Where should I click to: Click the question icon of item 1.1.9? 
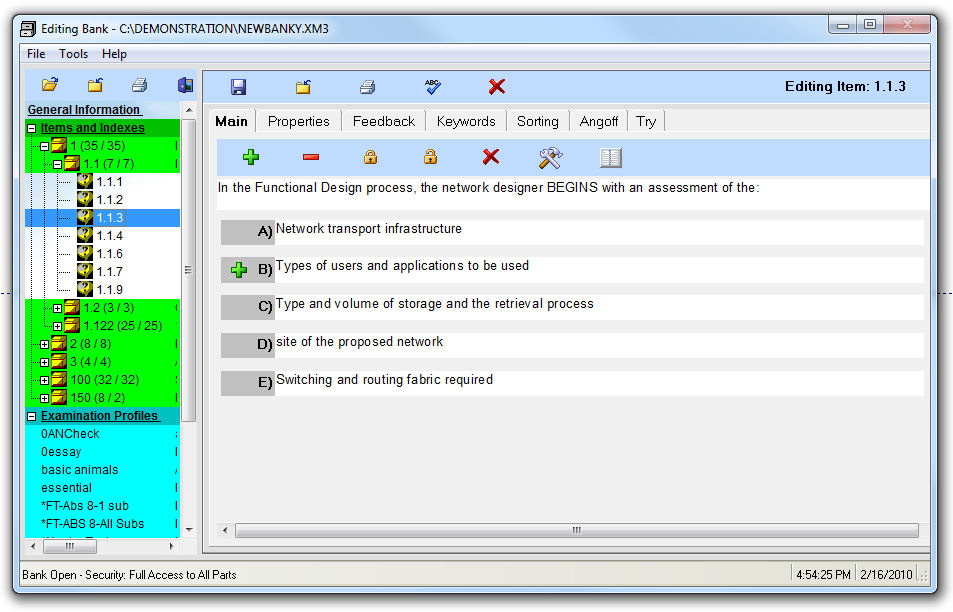point(85,289)
